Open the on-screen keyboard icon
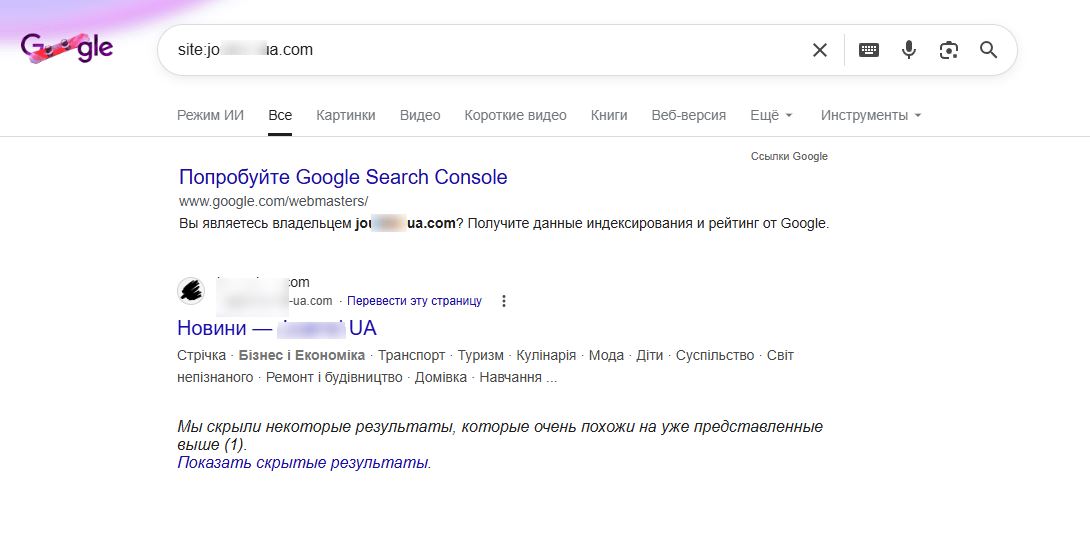 869,50
